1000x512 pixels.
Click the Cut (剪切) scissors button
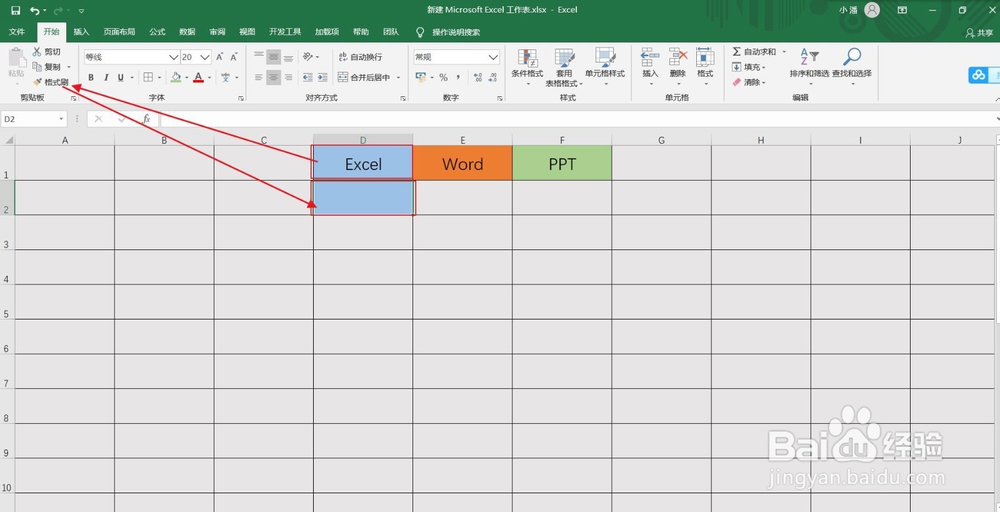click(47, 52)
